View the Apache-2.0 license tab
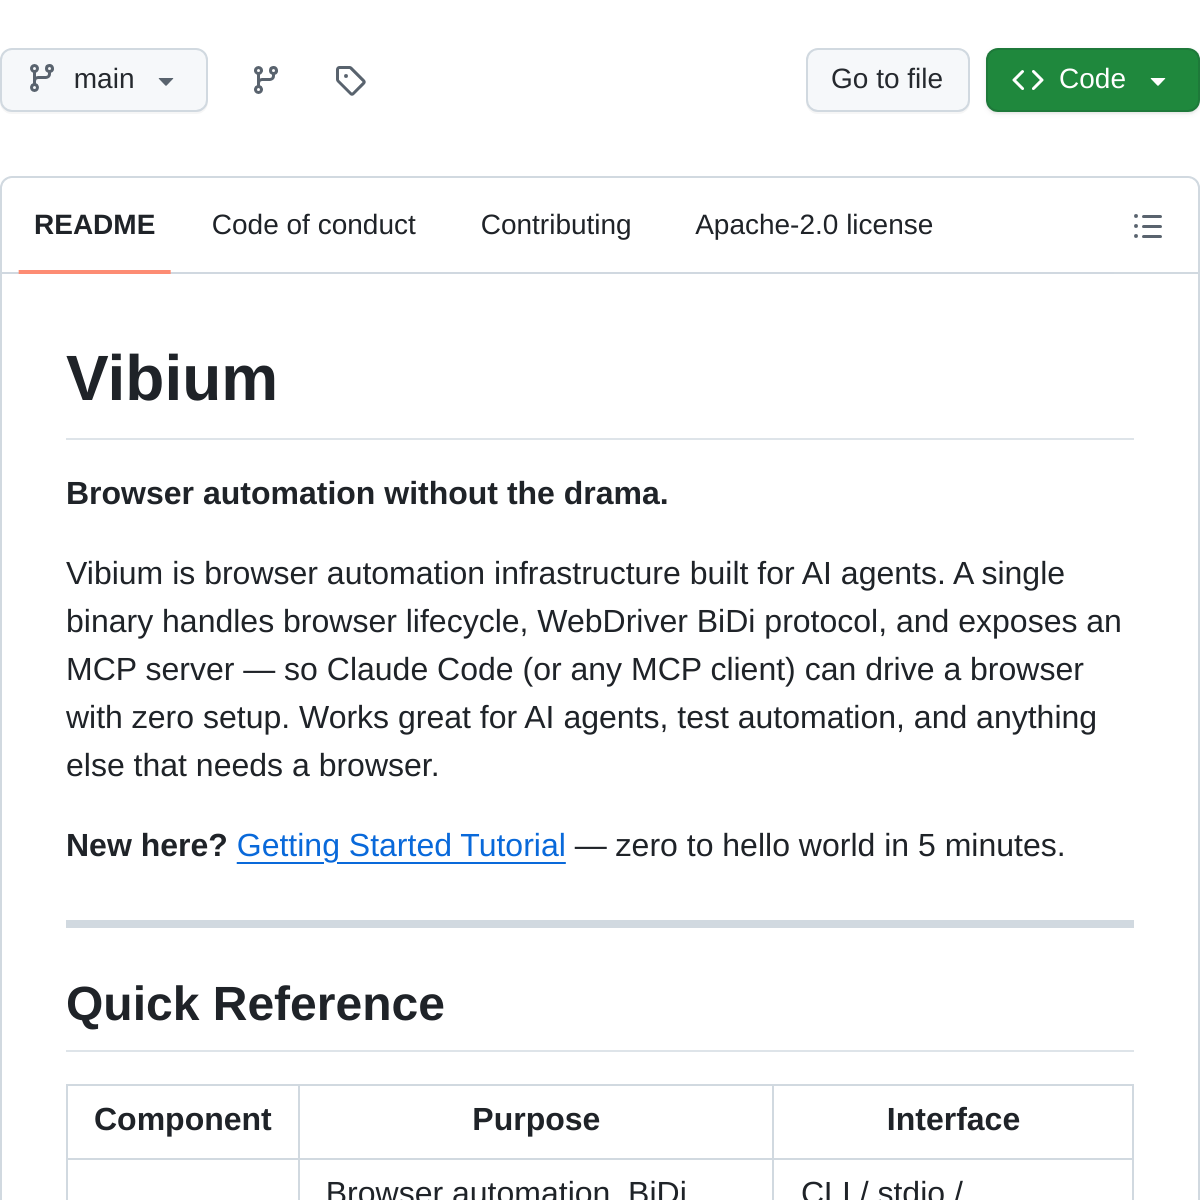Image resolution: width=1200 pixels, height=1200 pixels. click(x=813, y=224)
